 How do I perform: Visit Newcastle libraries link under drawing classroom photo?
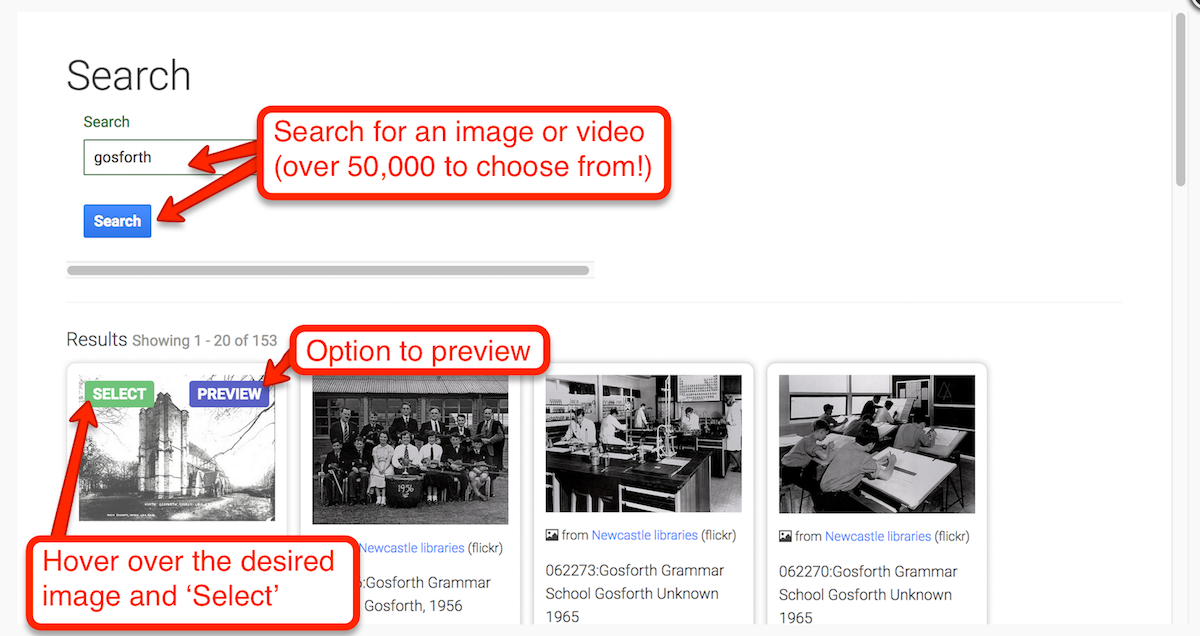[x=877, y=536]
